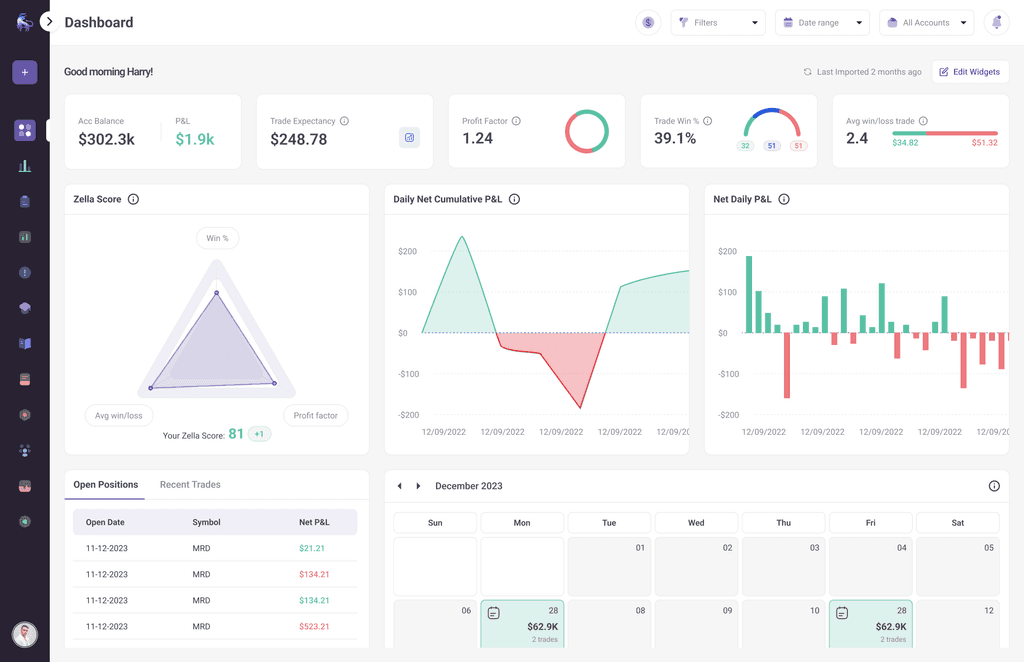Click the unicorn logo in the sidebar
This screenshot has height=662, width=1024.
coord(24,22)
